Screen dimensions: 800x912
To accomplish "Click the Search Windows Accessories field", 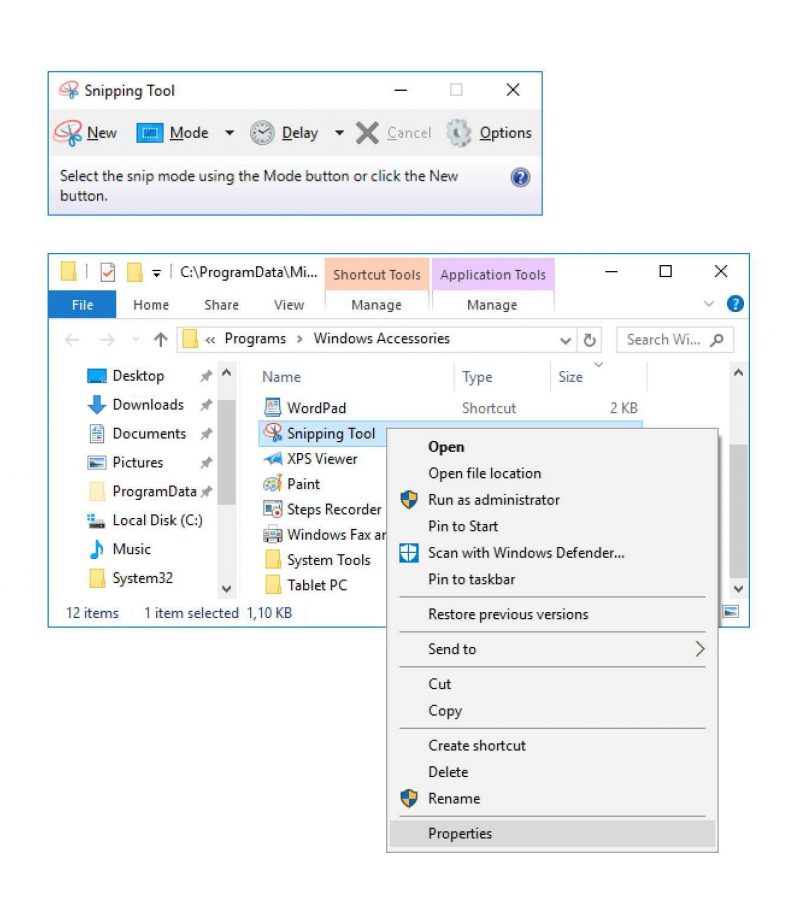I will [675, 340].
